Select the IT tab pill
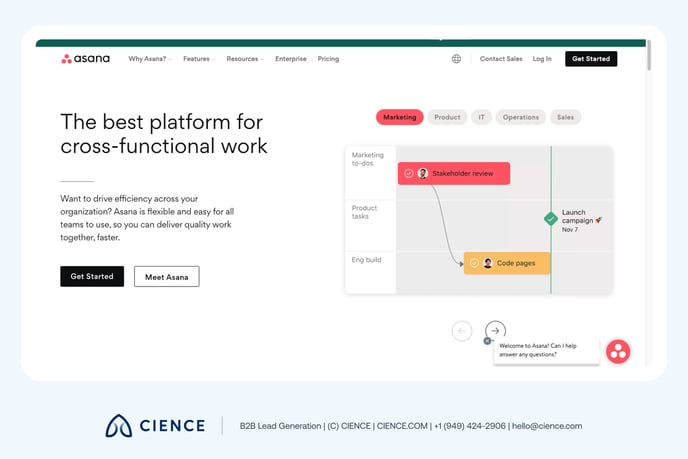Screen dimensions: 688x459 481,117
